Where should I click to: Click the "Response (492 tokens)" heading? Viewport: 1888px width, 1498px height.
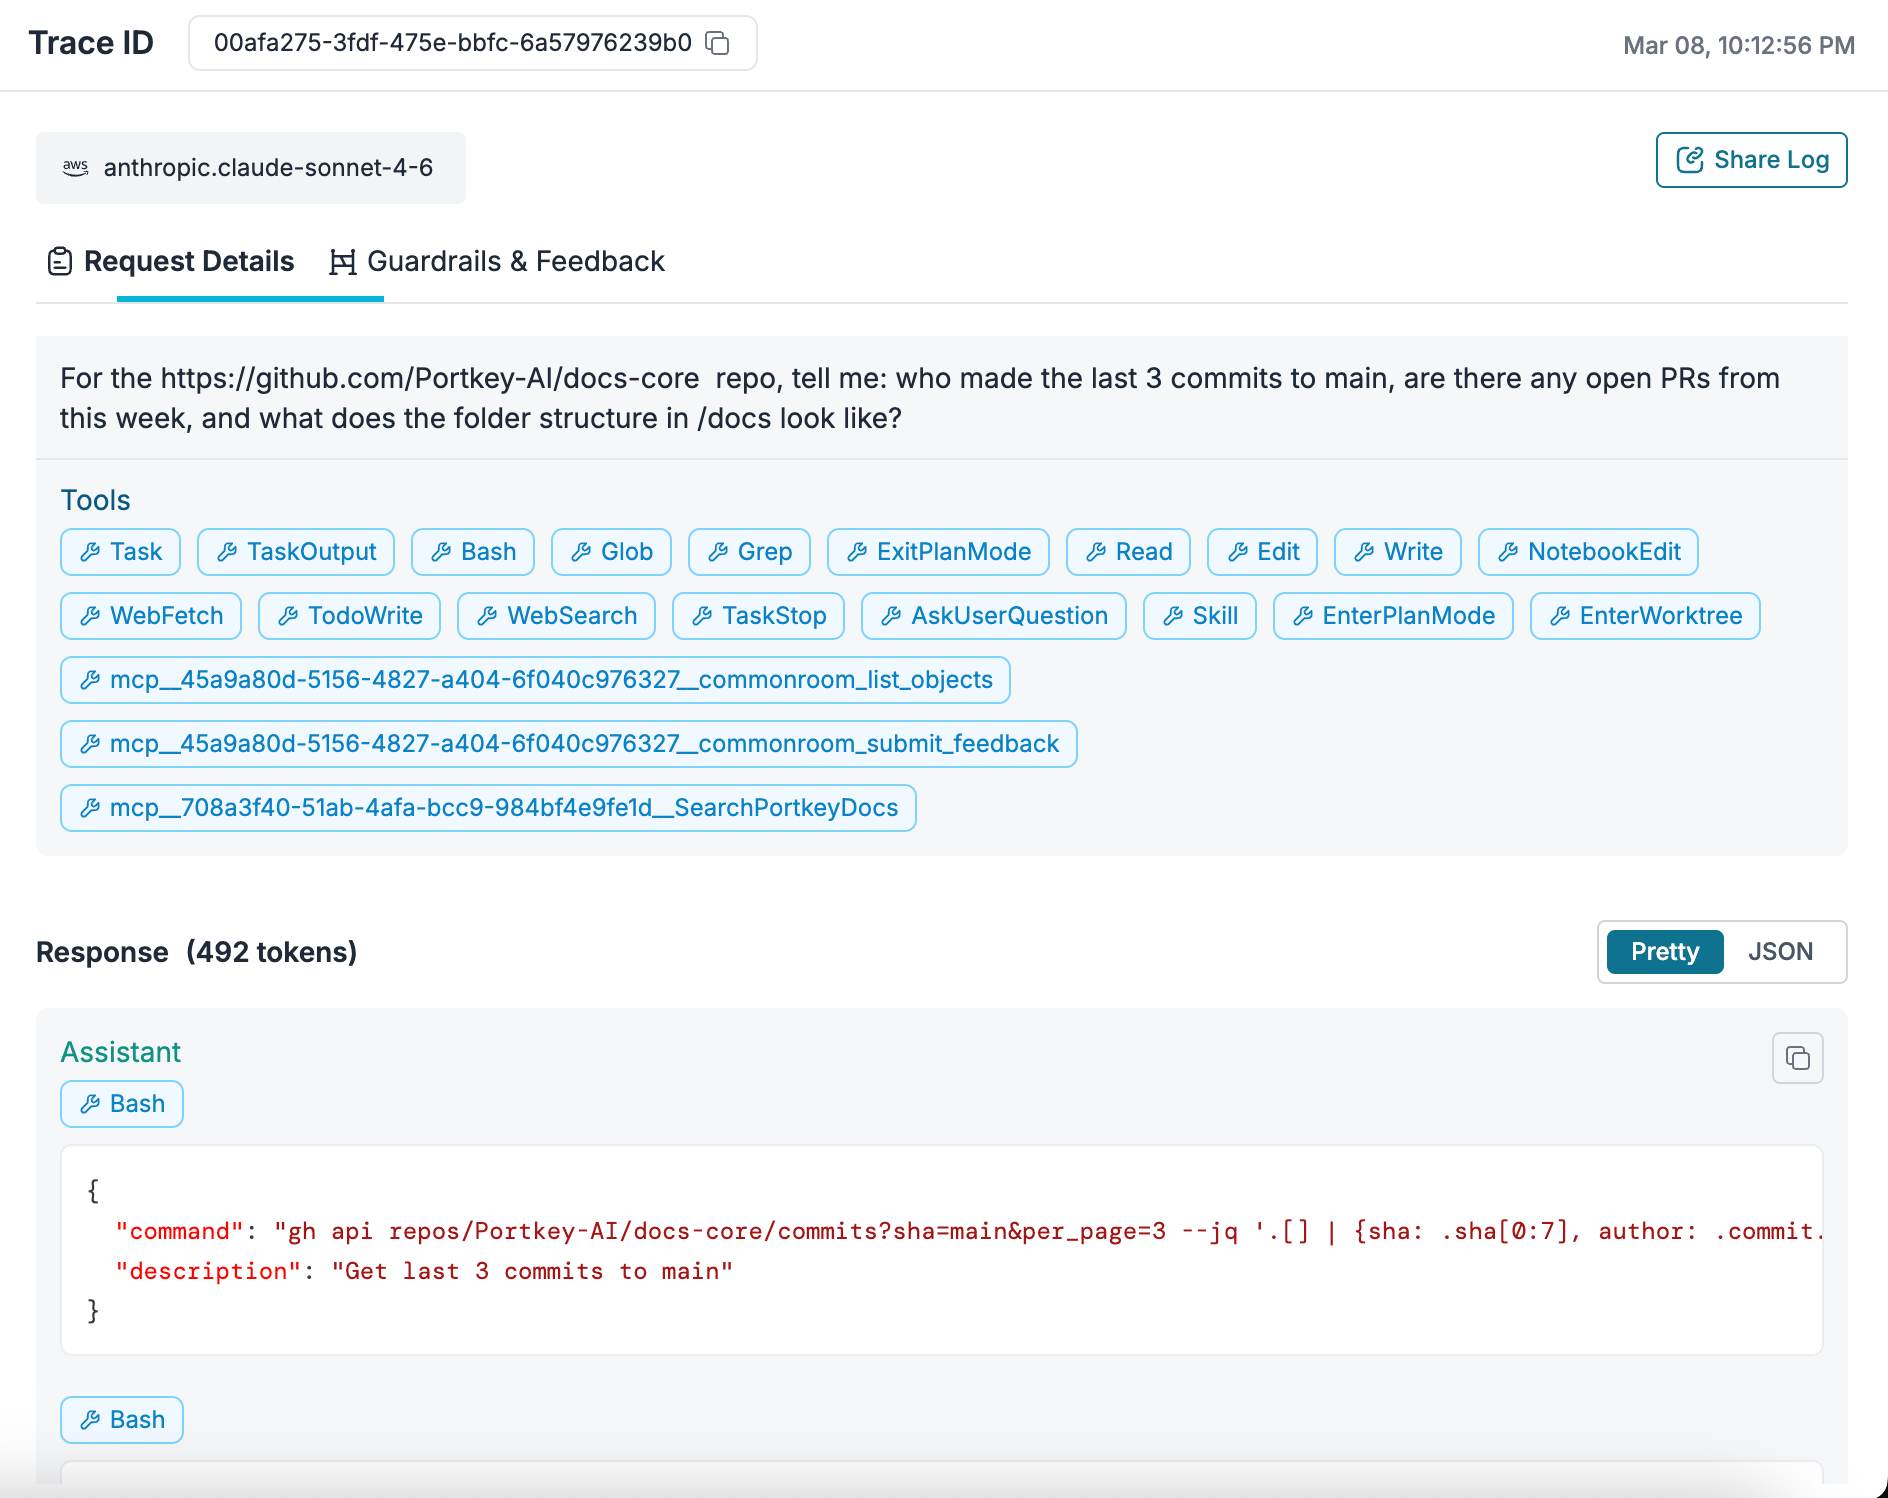197,952
